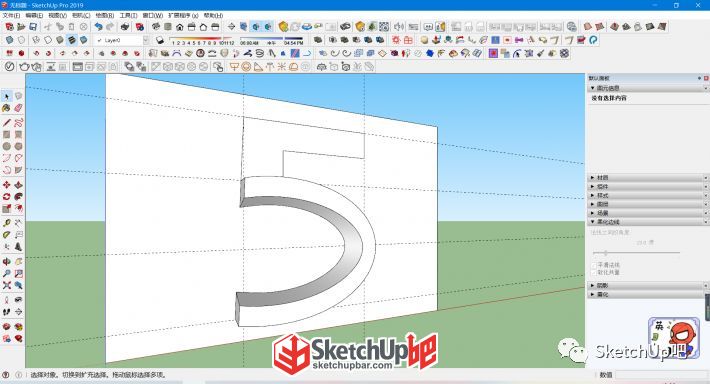Open the 编辑(E) Edit menu
Image resolution: width=710 pixels, height=384 pixels.
(34, 15)
